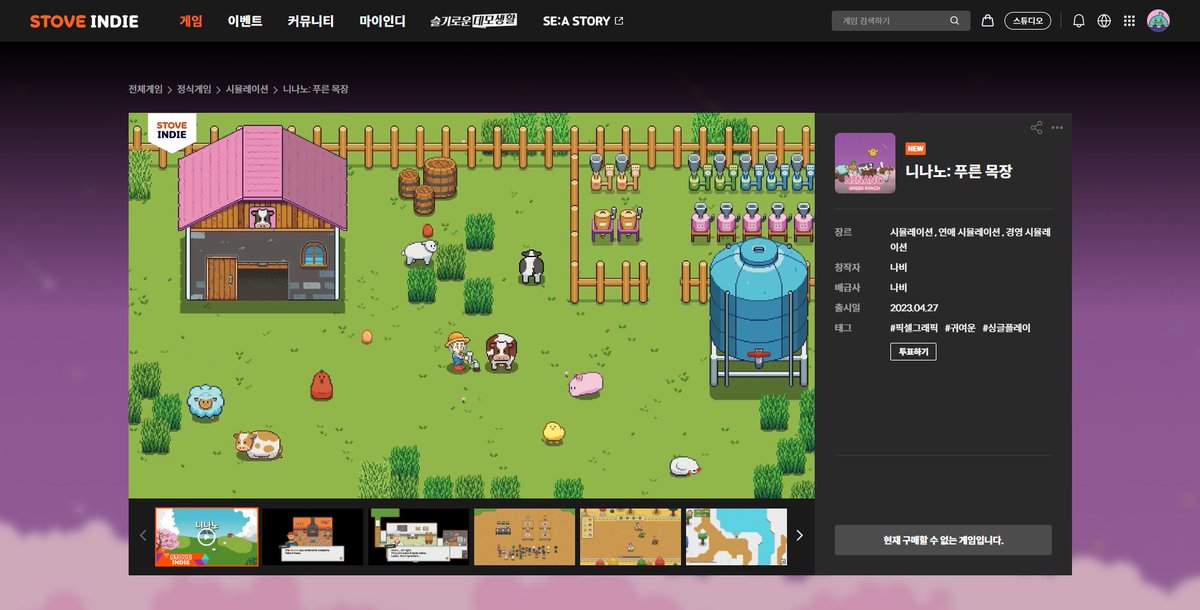Click publisher name 나비 next to 배급사
Image resolution: width=1200 pixels, height=610 pixels.
tap(899, 287)
